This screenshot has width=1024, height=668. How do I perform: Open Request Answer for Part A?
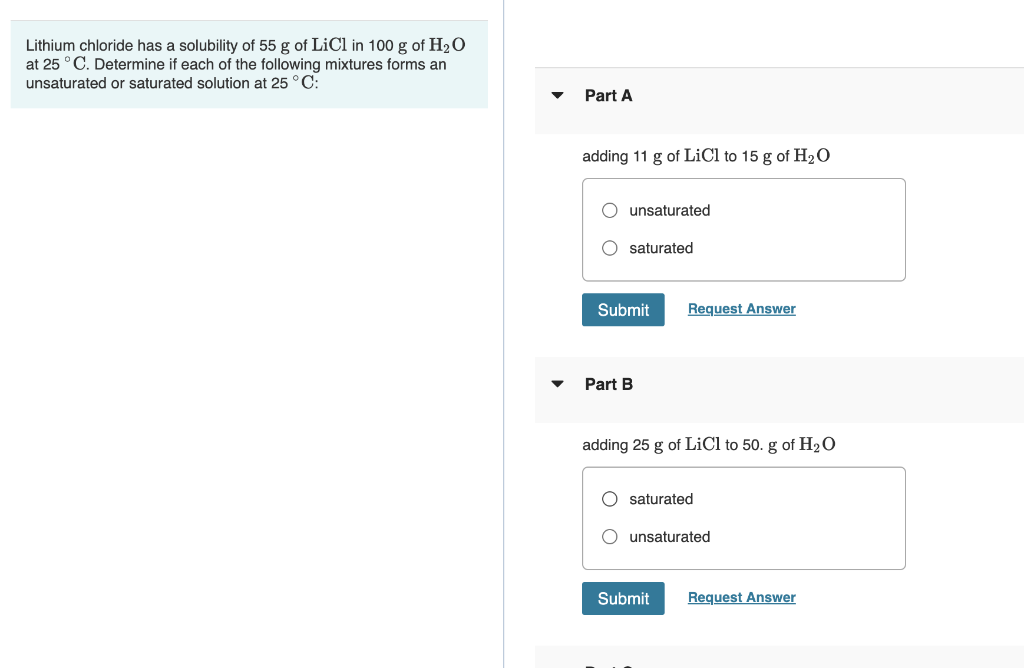tap(741, 308)
